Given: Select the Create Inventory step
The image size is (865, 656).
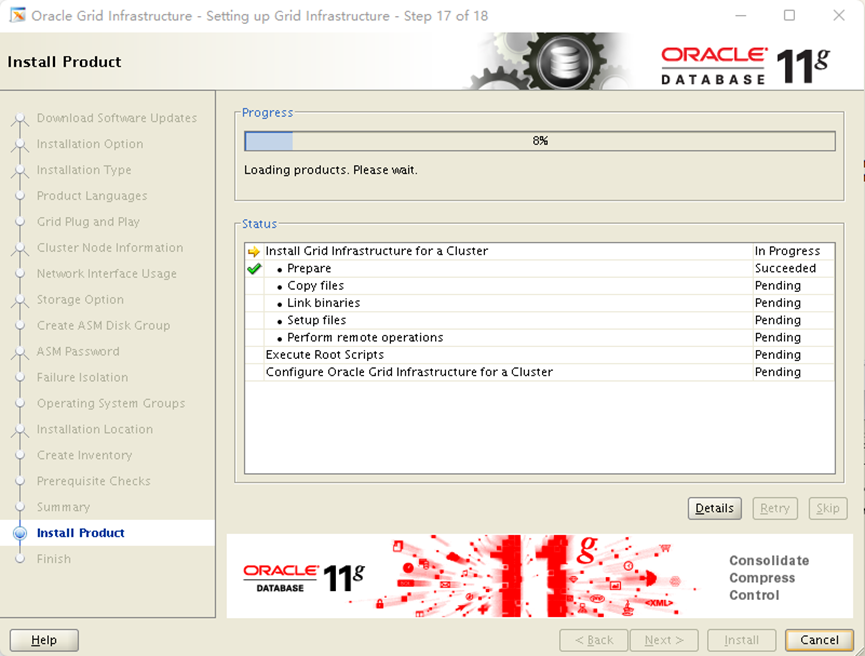Looking at the screenshot, I should [84, 455].
